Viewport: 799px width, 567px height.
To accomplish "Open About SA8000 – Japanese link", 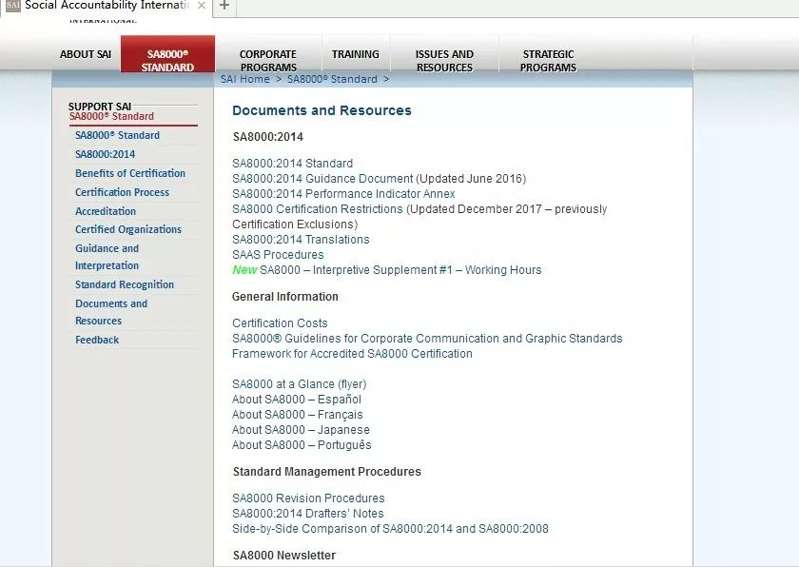I will (x=300, y=430).
